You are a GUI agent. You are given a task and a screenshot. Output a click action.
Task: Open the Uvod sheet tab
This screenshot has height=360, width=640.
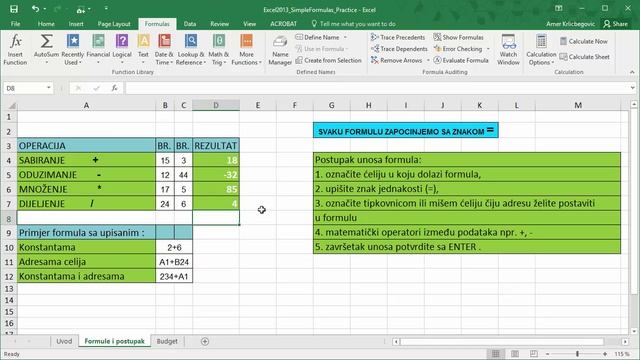pyautogui.click(x=64, y=341)
